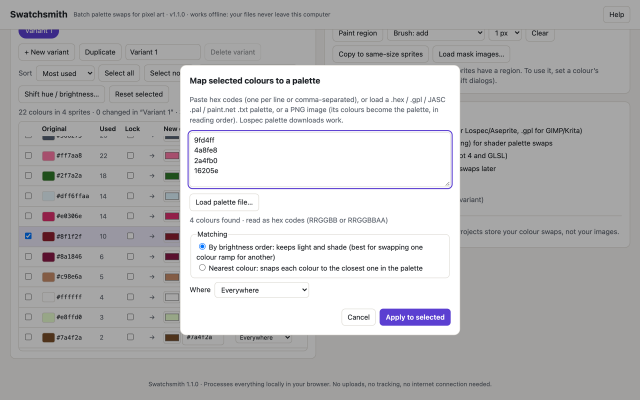Click the '4 colours found' status text
Screen dimensions: 640x400
tap(288, 220)
